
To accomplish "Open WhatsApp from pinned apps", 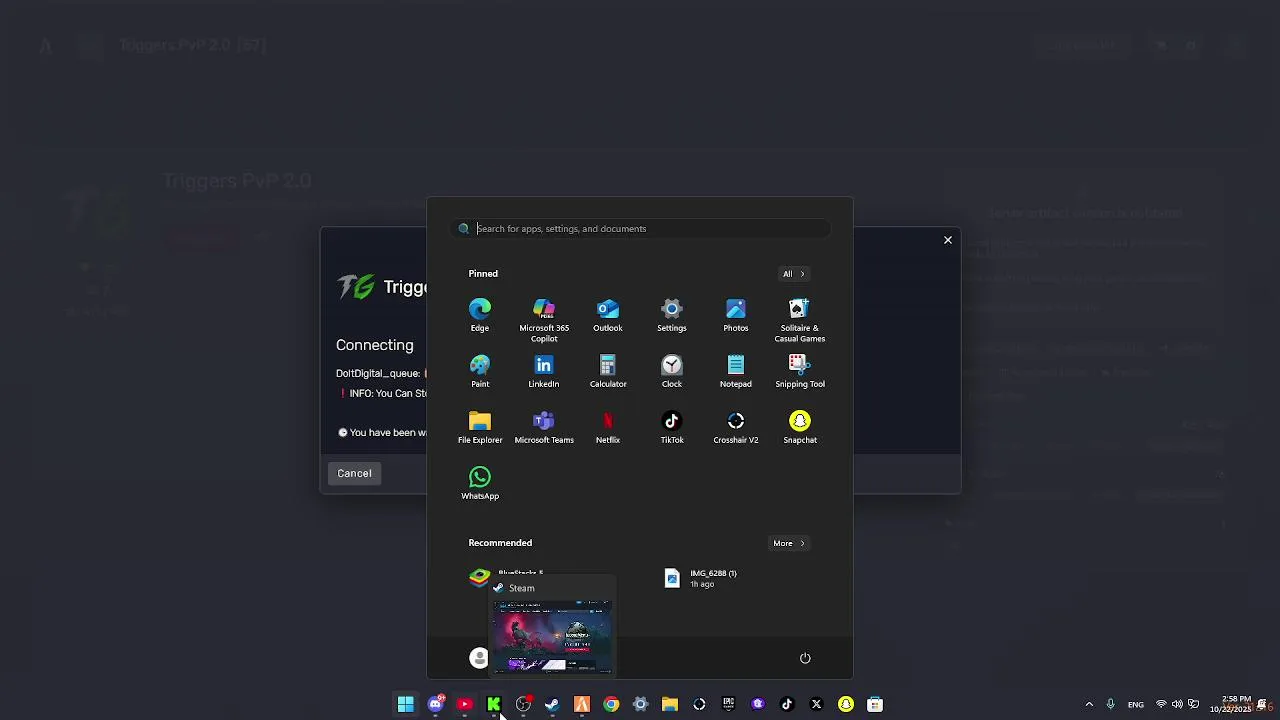I will point(480,482).
